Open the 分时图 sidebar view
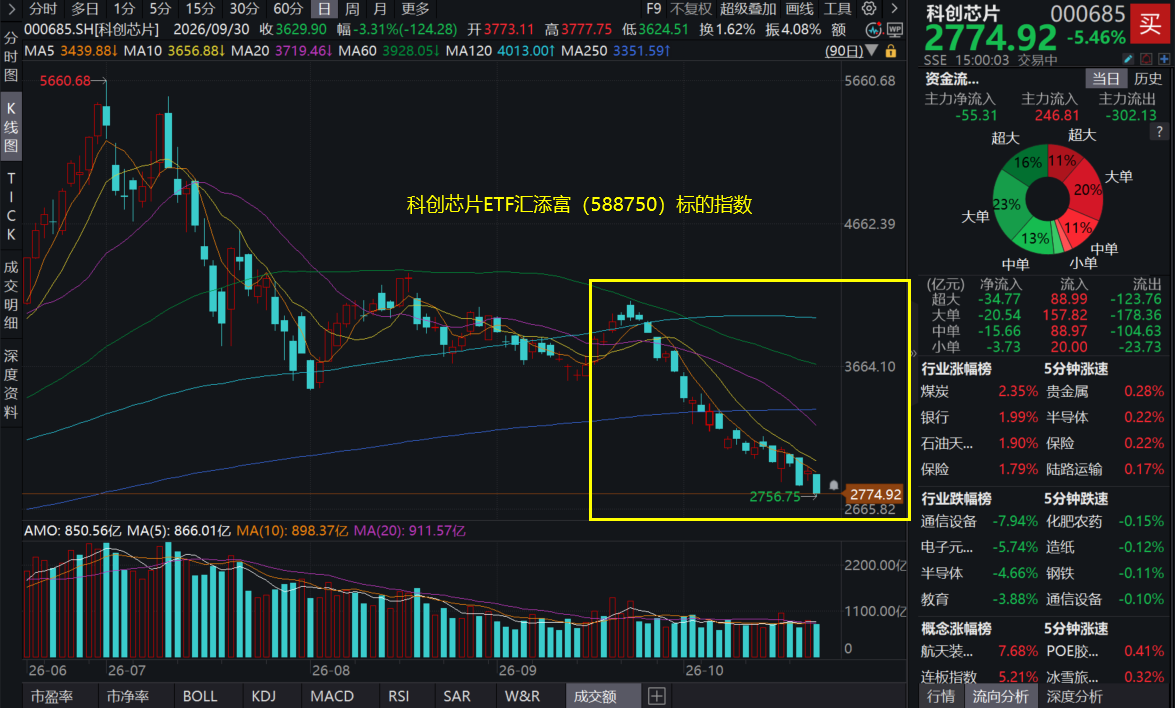 click(10, 56)
